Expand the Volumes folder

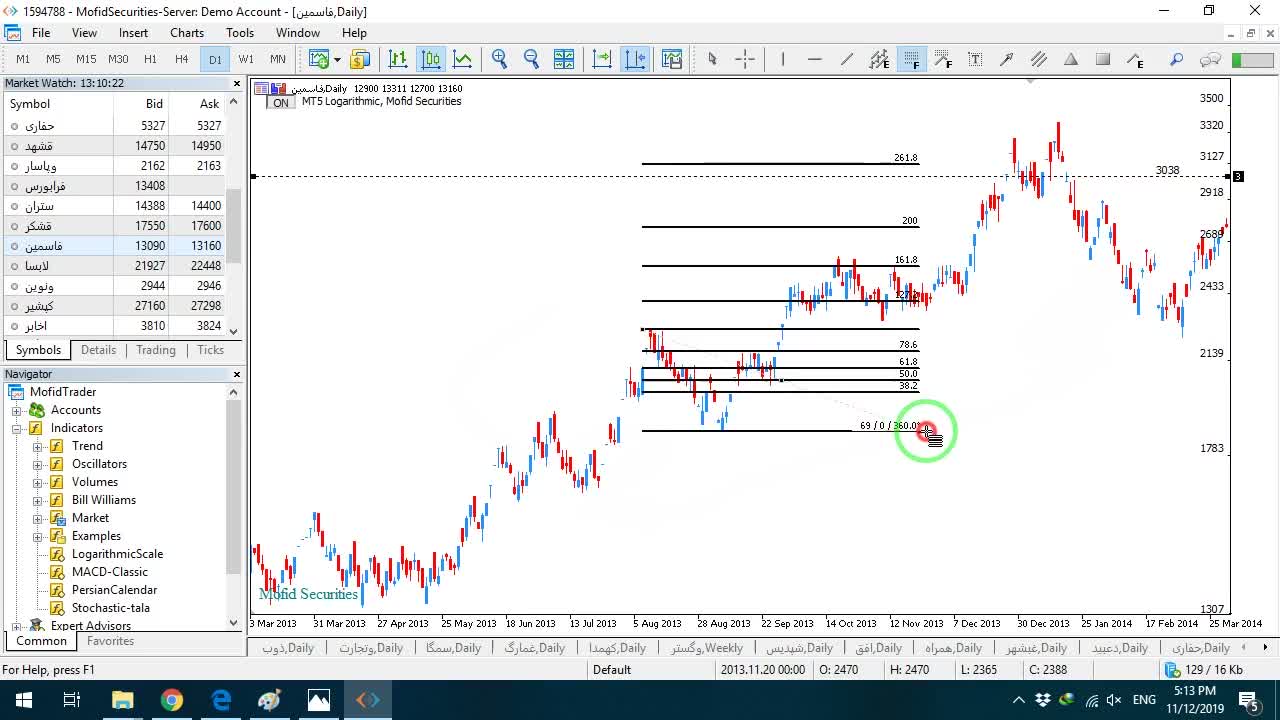pyautogui.click(x=38, y=482)
